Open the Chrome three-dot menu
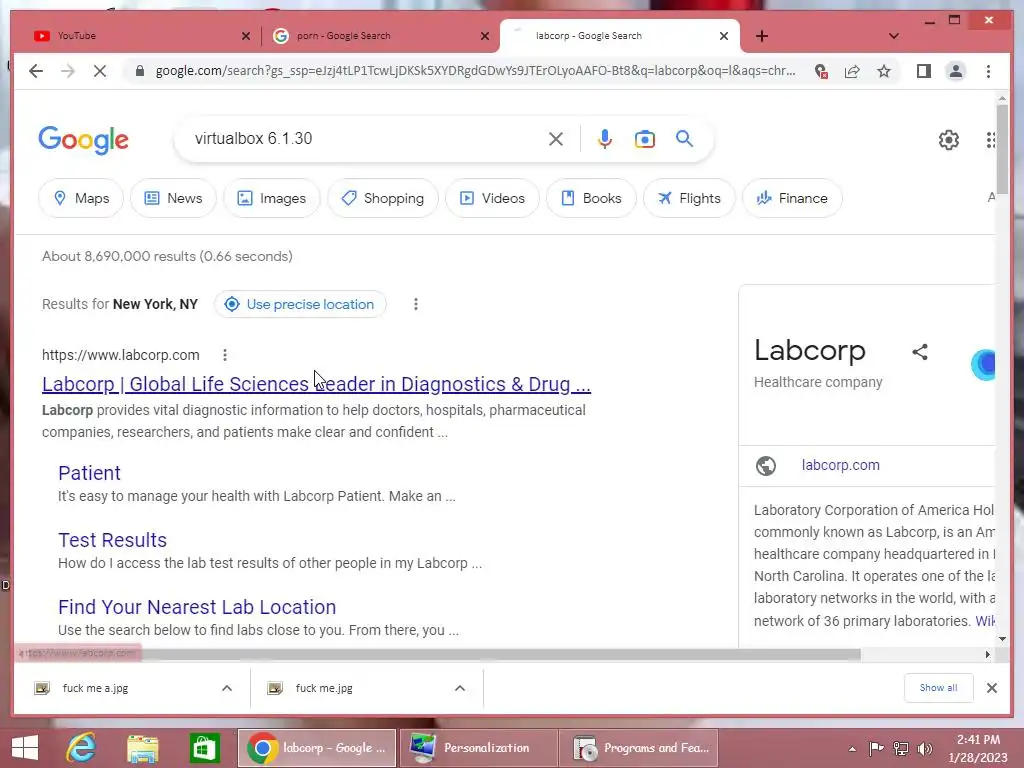 [988, 71]
